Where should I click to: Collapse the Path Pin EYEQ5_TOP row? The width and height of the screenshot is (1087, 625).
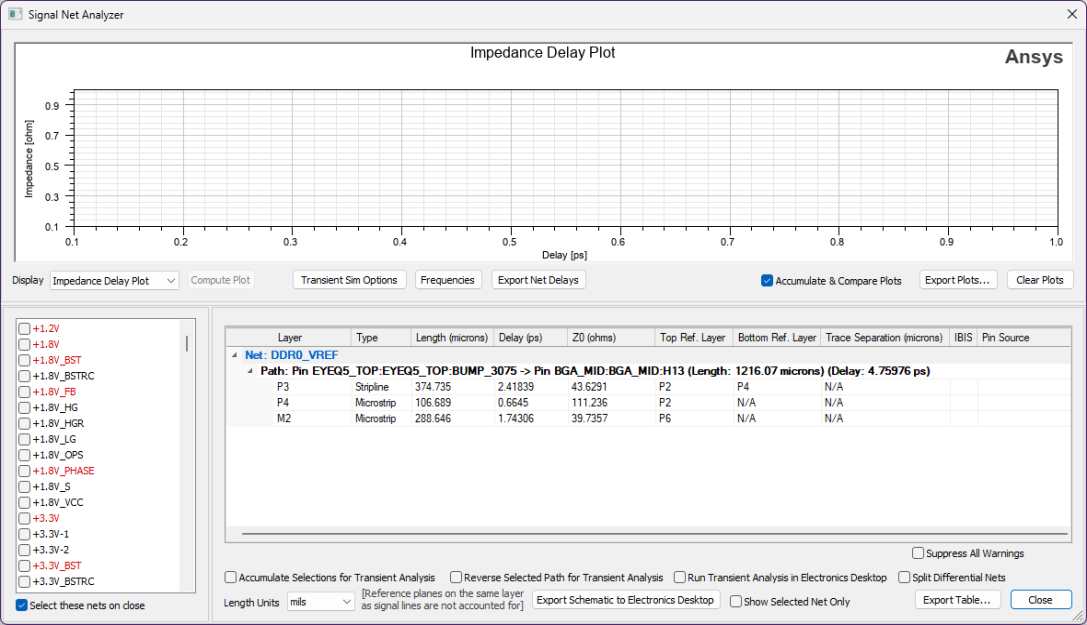(x=250, y=371)
